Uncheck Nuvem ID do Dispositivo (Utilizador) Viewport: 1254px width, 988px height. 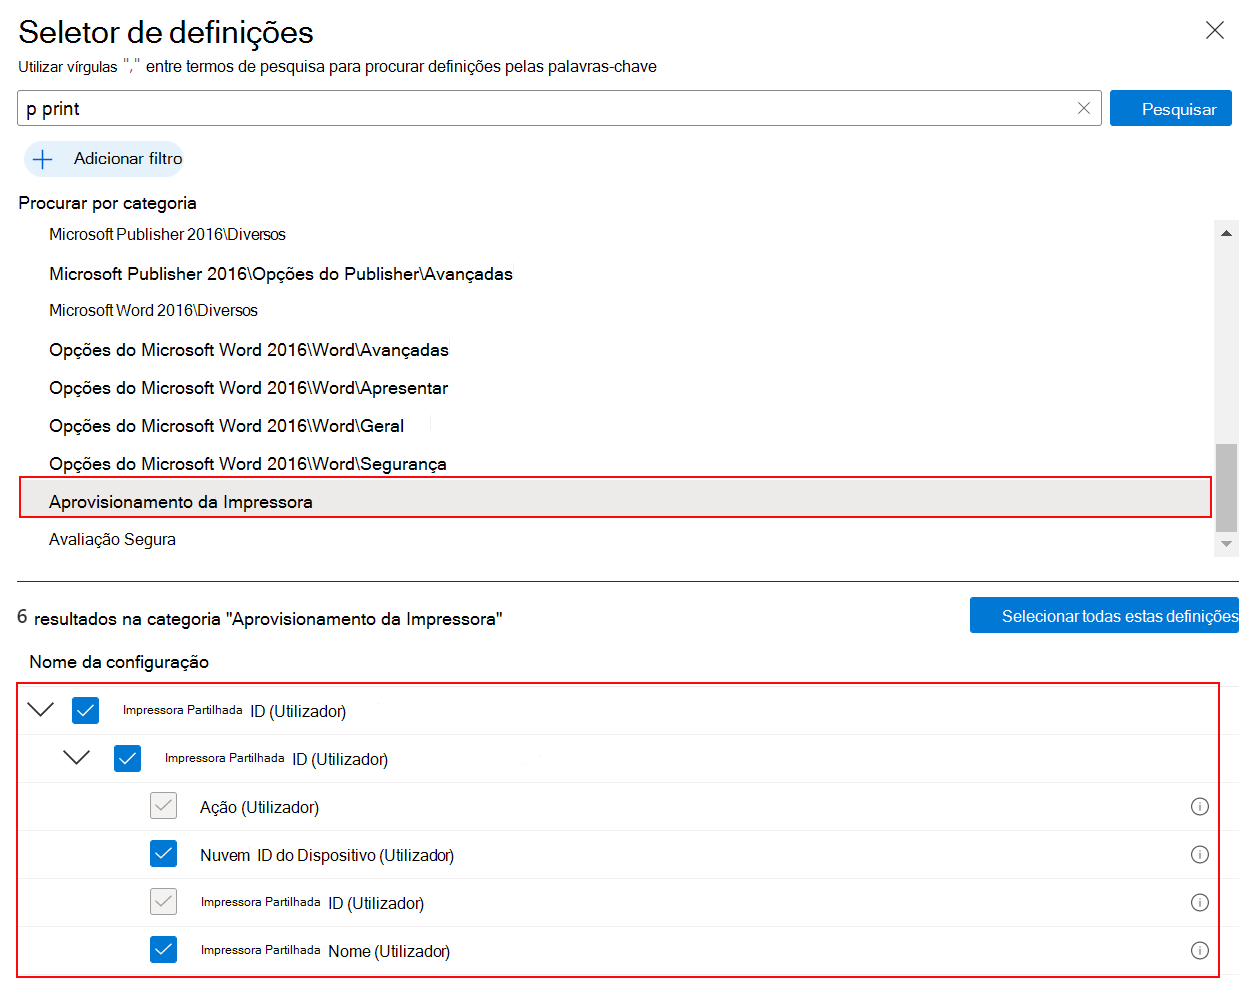coord(164,854)
